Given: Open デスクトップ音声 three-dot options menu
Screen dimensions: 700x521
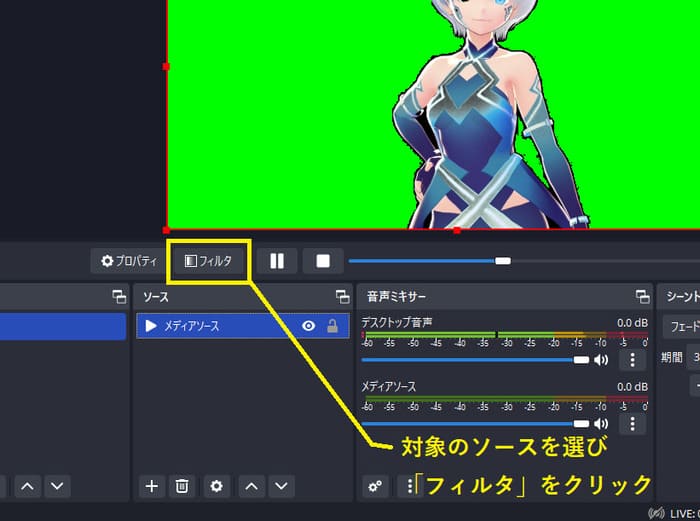Looking at the screenshot, I should tap(632, 360).
